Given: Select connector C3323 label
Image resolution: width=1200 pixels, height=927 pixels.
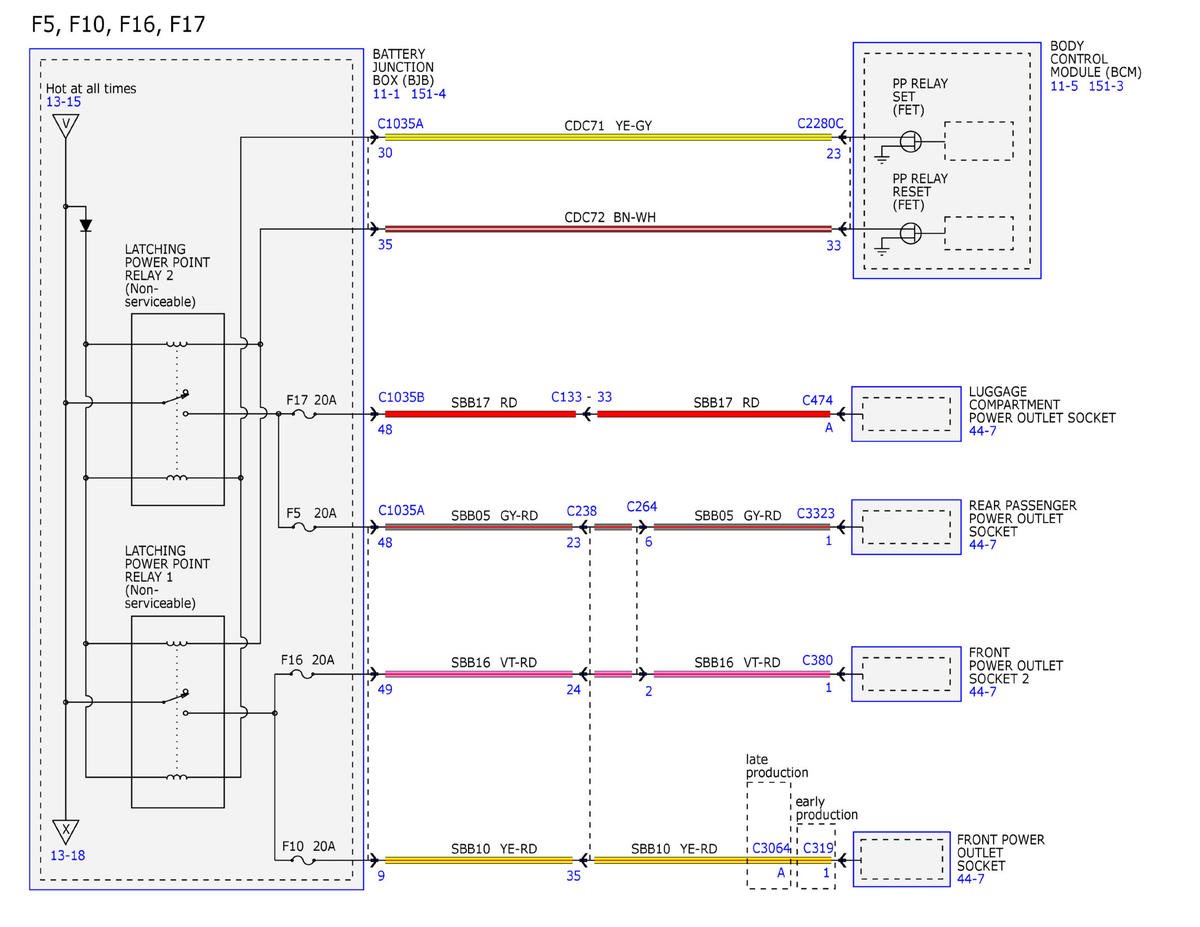Looking at the screenshot, I should (x=815, y=513).
